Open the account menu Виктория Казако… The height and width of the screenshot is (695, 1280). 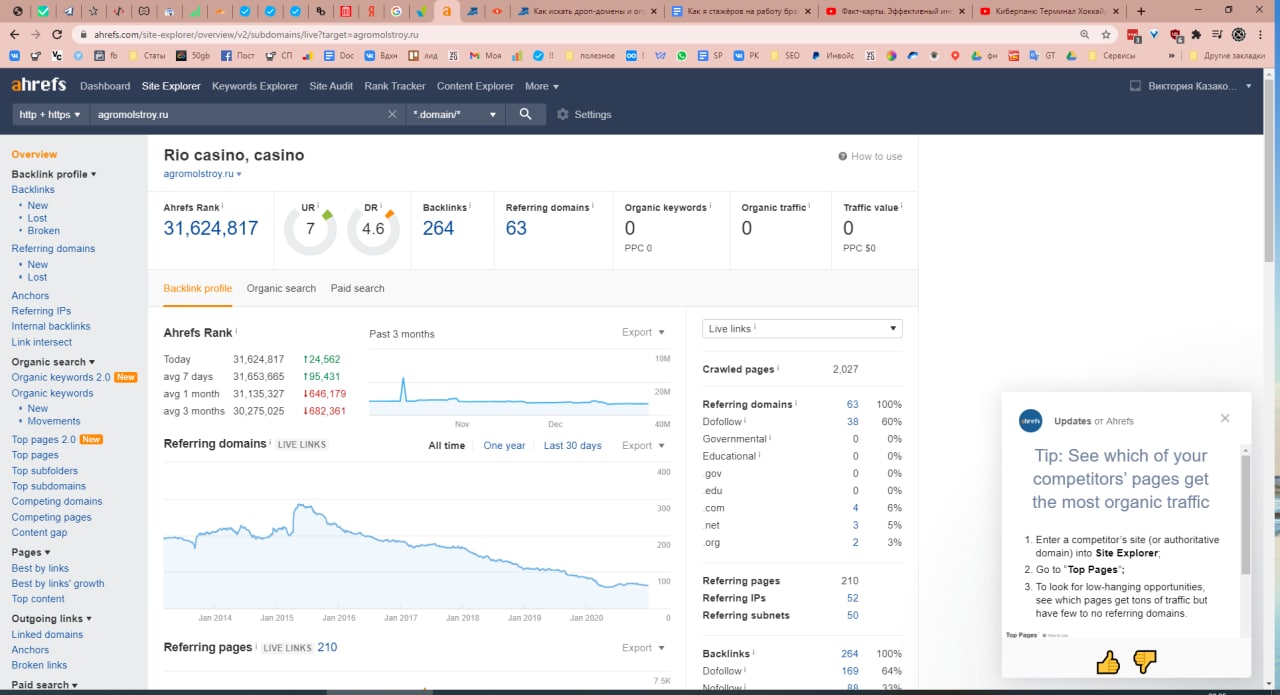coord(1200,86)
